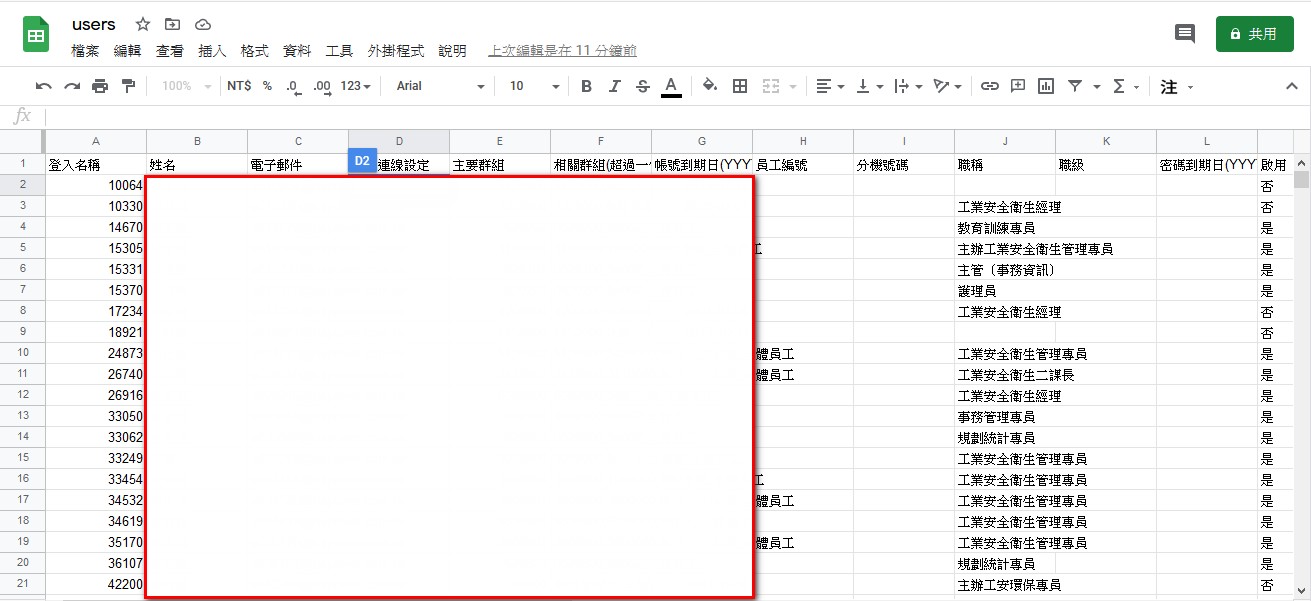1311x601 pixels.
Task: Toggle bold formatting
Action: click(587, 86)
